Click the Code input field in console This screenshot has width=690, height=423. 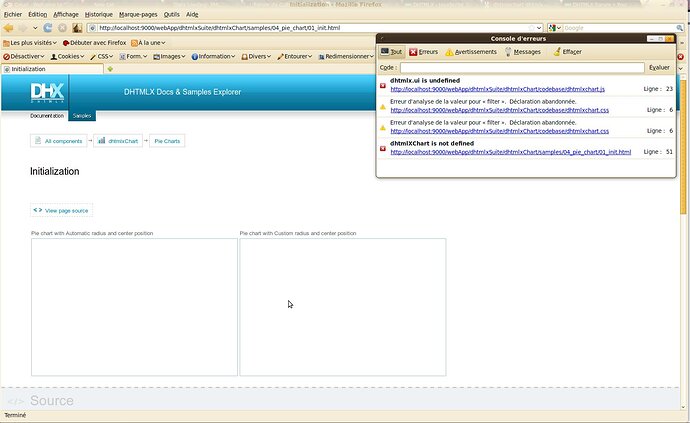pyautogui.click(x=520, y=67)
